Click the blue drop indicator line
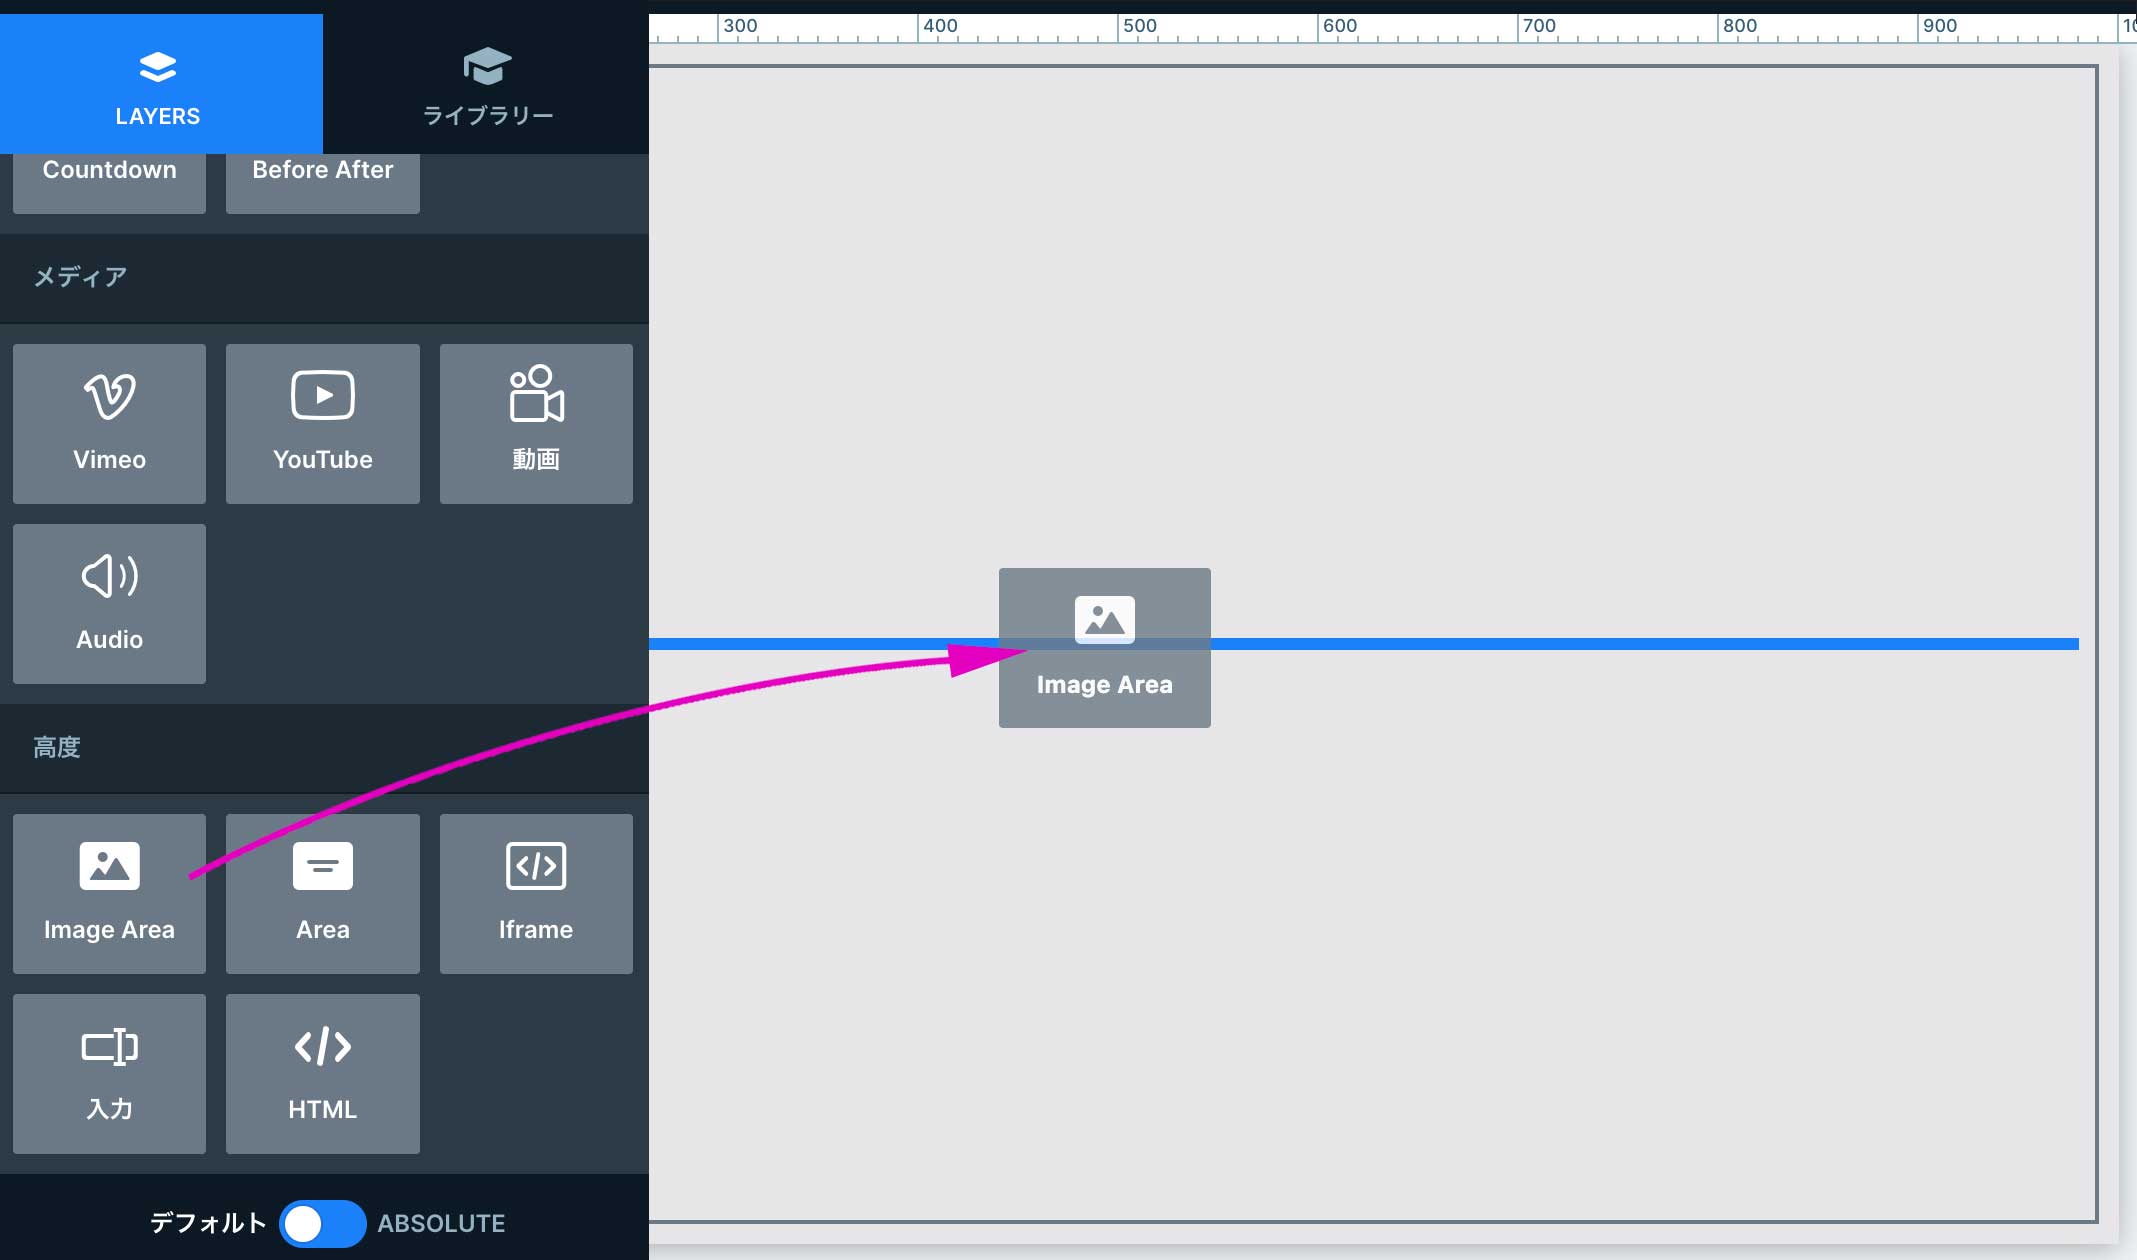The width and height of the screenshot is (2137, 1260). [x=1600, y=644]
